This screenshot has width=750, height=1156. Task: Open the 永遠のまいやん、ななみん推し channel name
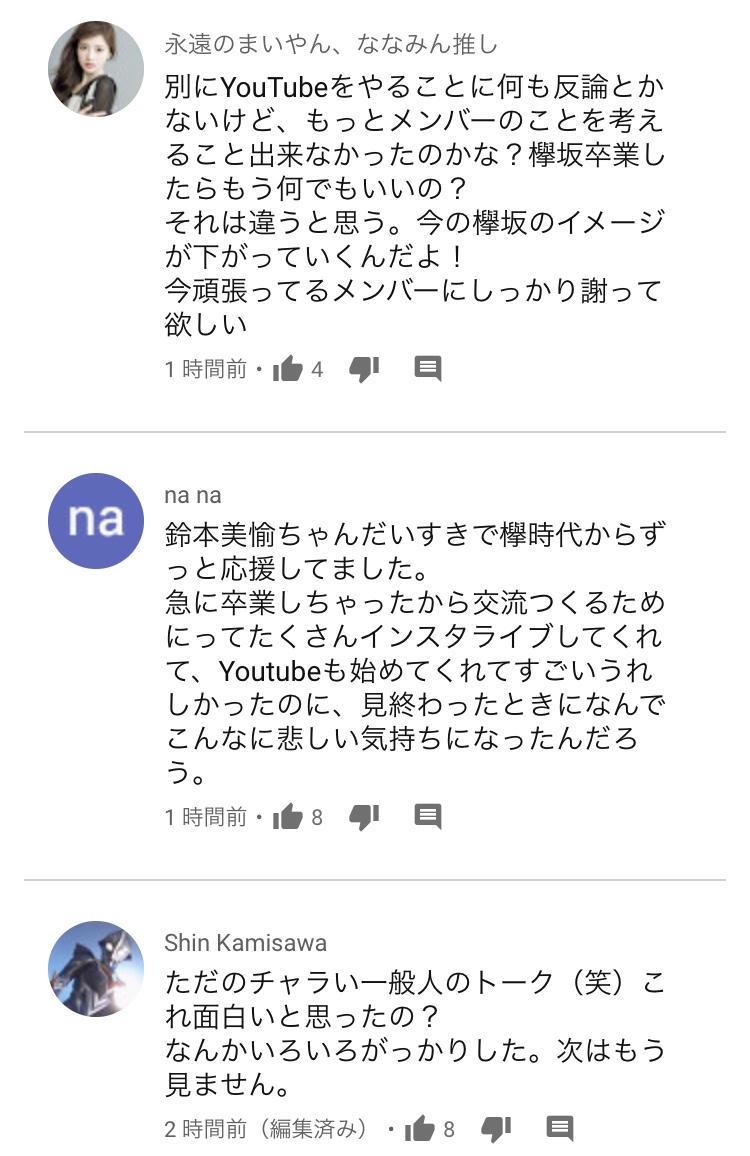click(330, 44)
